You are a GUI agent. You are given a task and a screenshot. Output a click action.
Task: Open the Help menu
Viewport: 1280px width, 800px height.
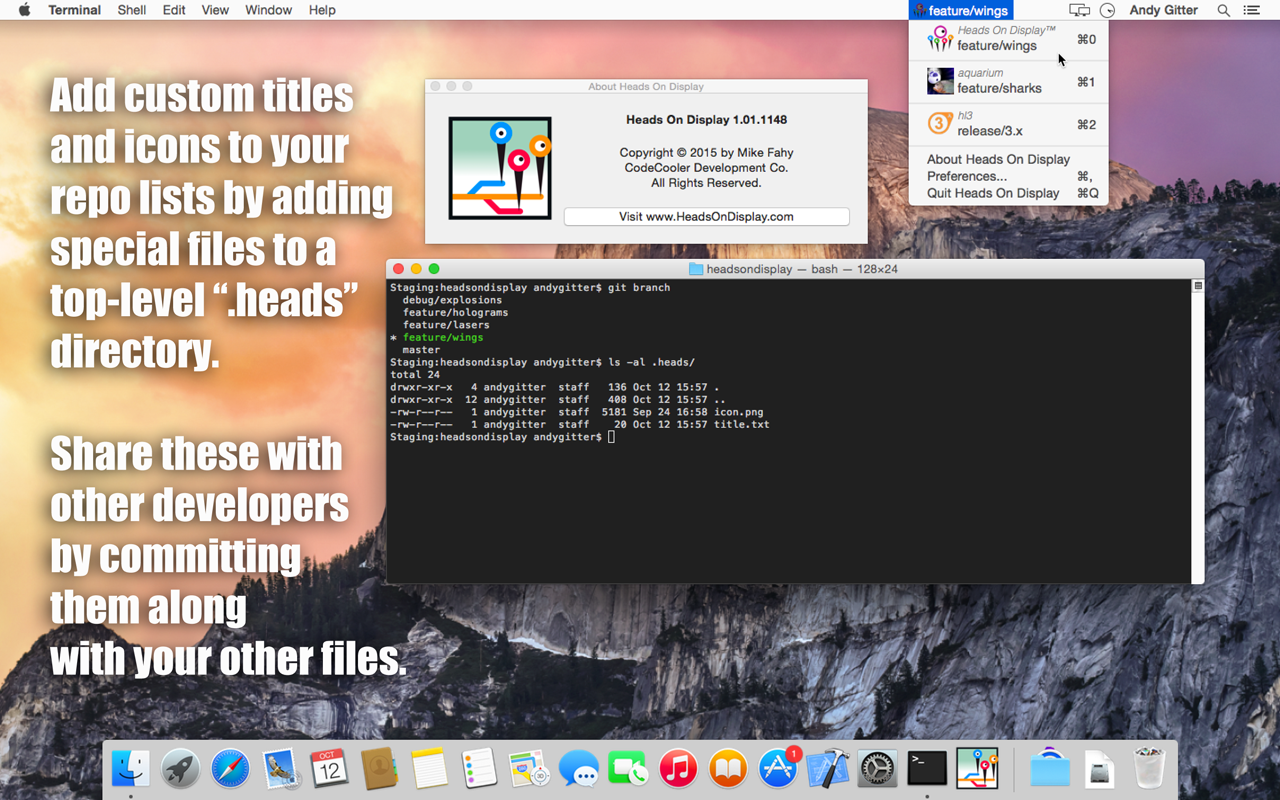(322, 10)
